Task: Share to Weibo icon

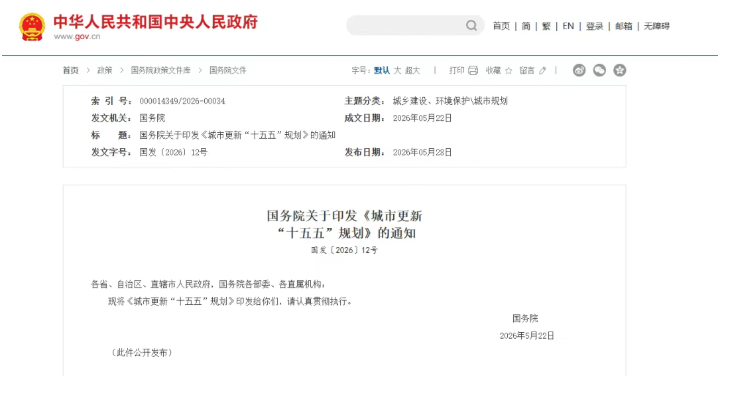Action: tap(579, 70)
